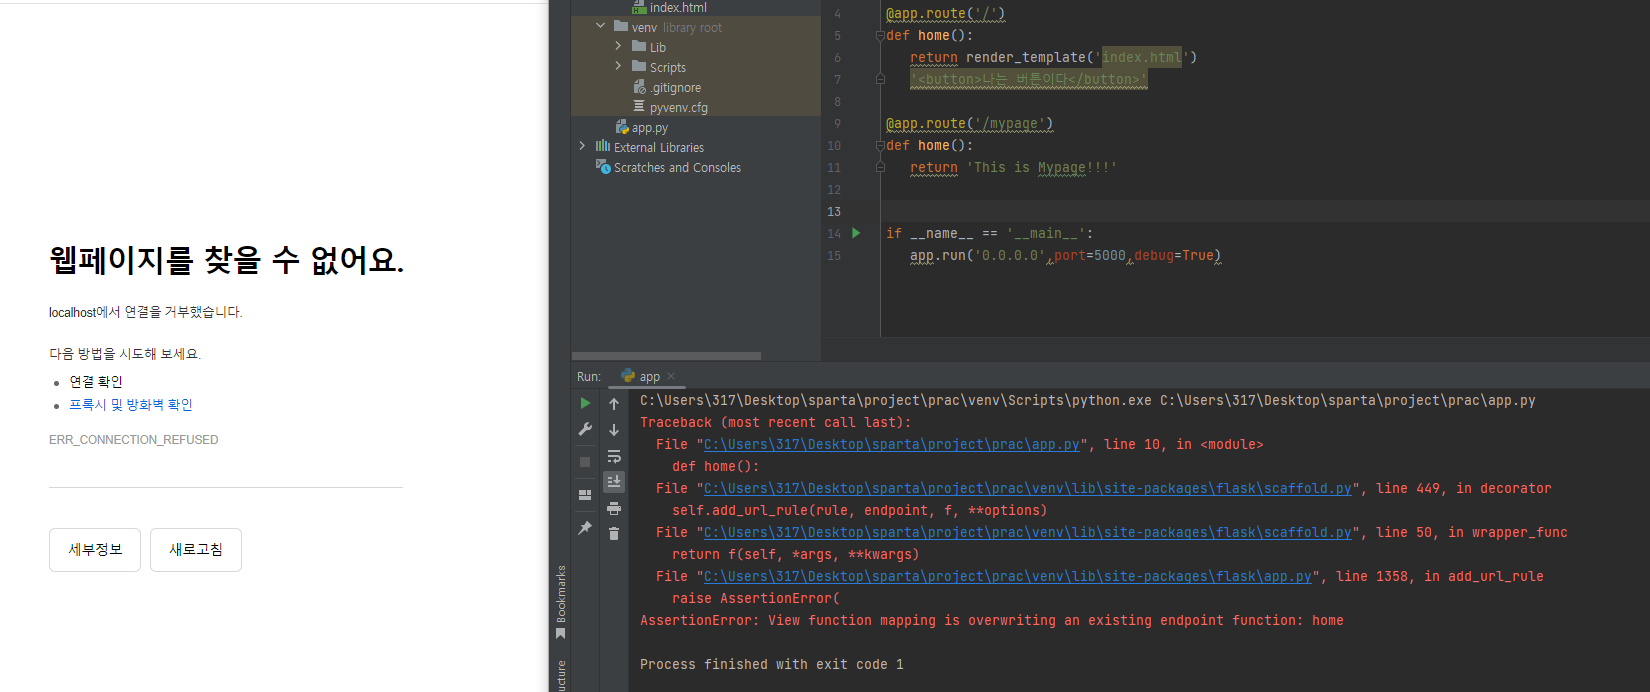Click the '/mypage' route string on line 9
Screen dimensions: 1650x692
coord(1010,123)
